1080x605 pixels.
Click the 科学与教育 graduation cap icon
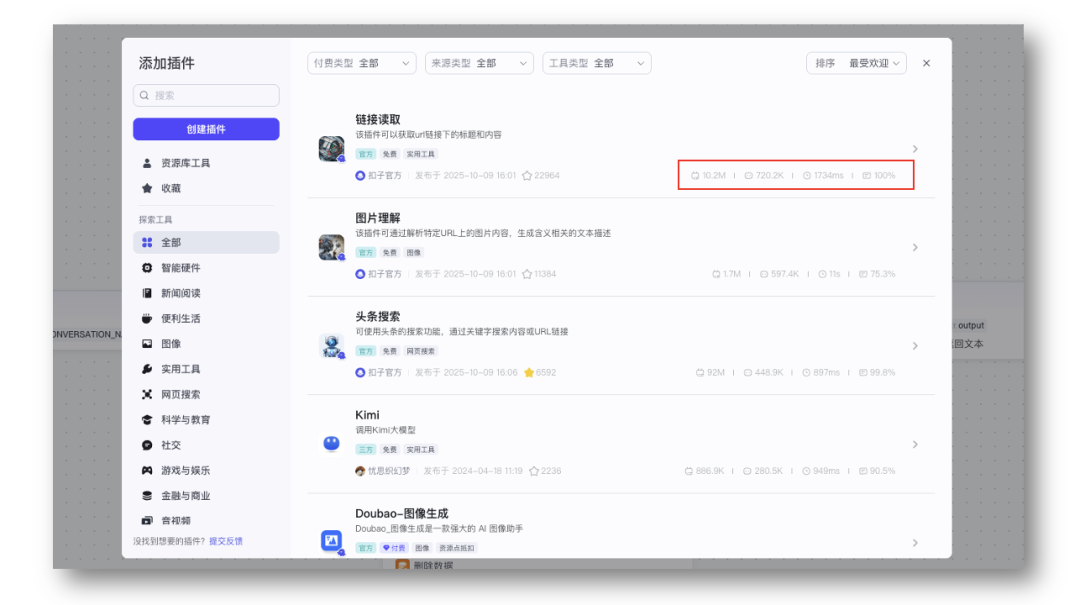147,420
